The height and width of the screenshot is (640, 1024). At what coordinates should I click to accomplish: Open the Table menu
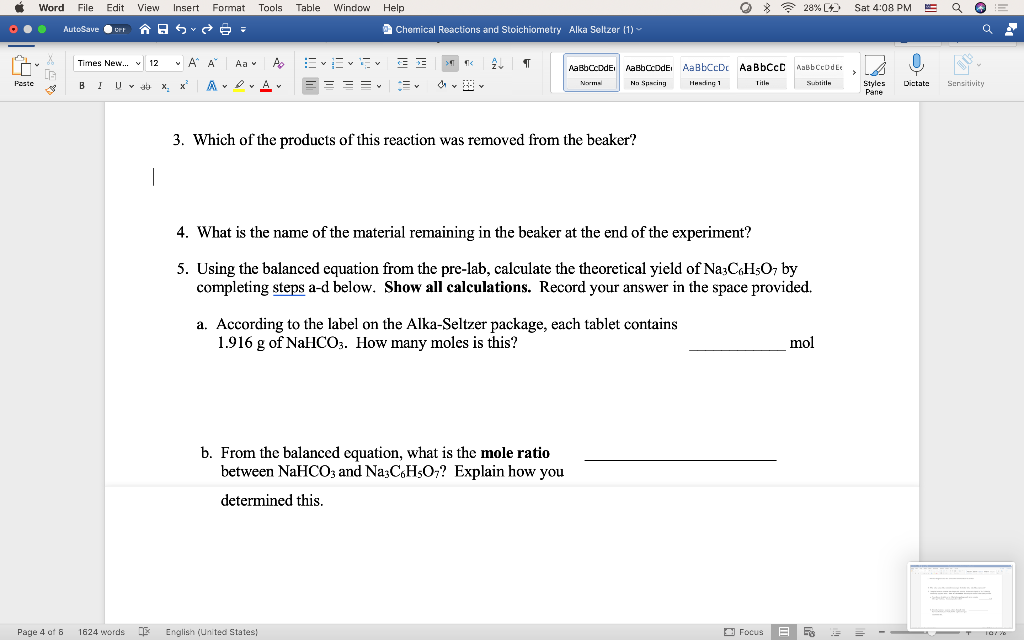pos(307,7)
